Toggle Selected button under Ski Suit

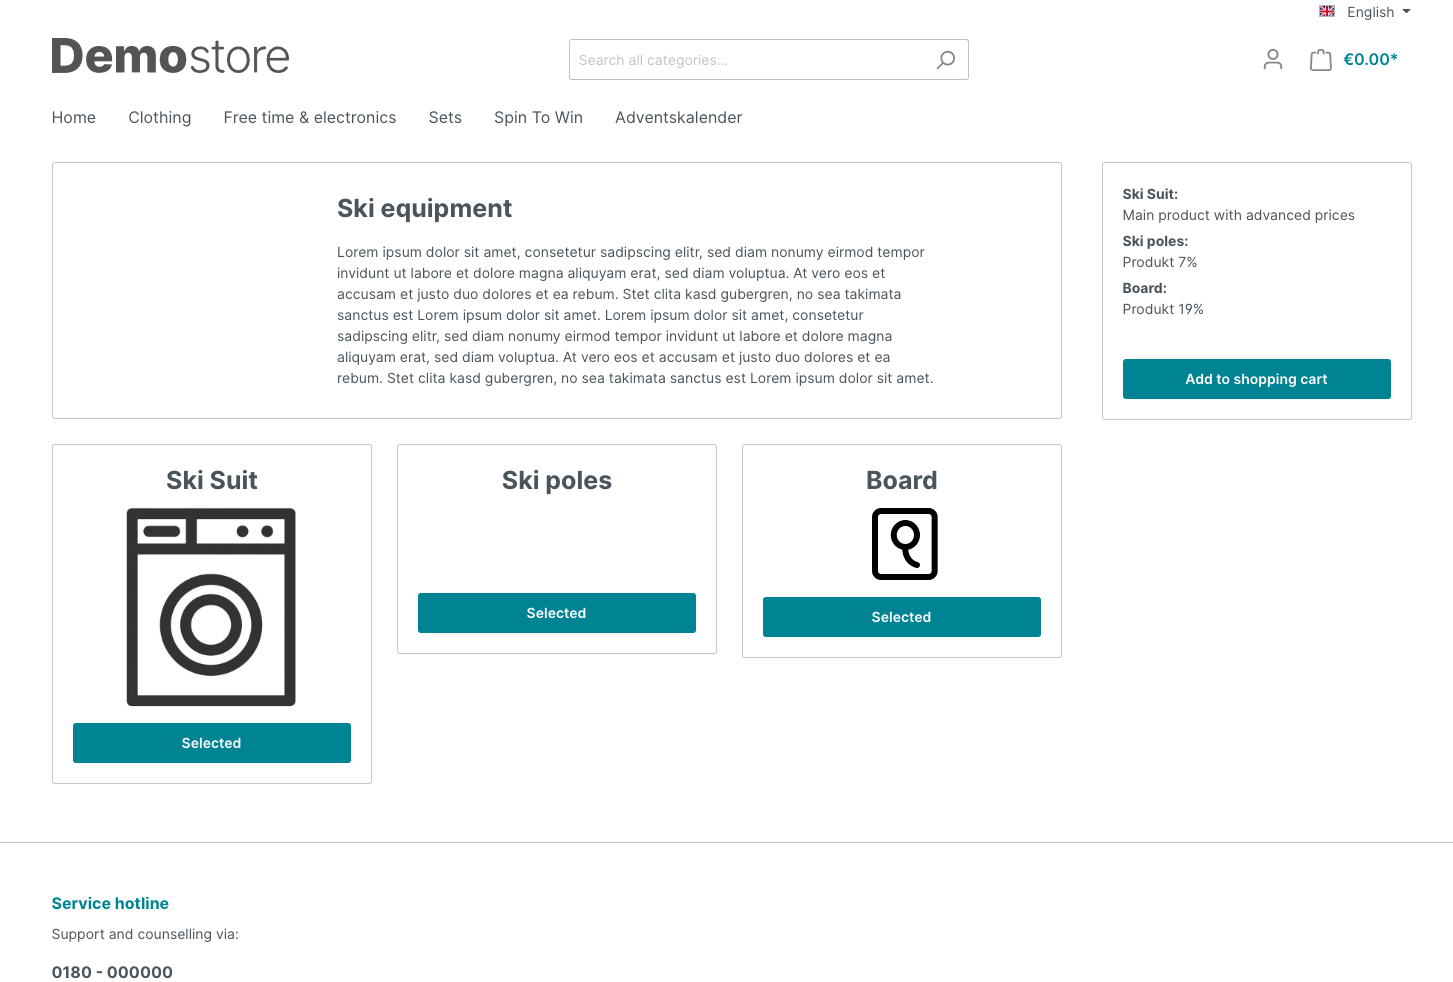(212, 743)
